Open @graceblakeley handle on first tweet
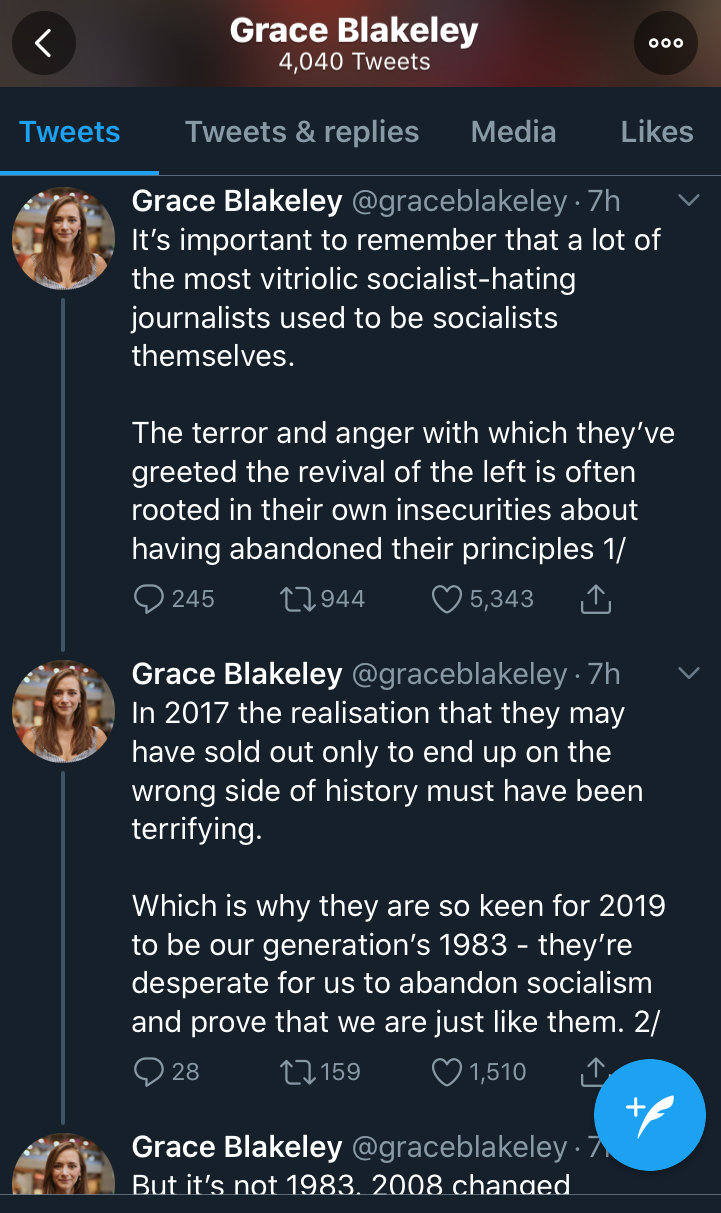Viewport: 721px width, 1213px height. [x=459, y=202]
